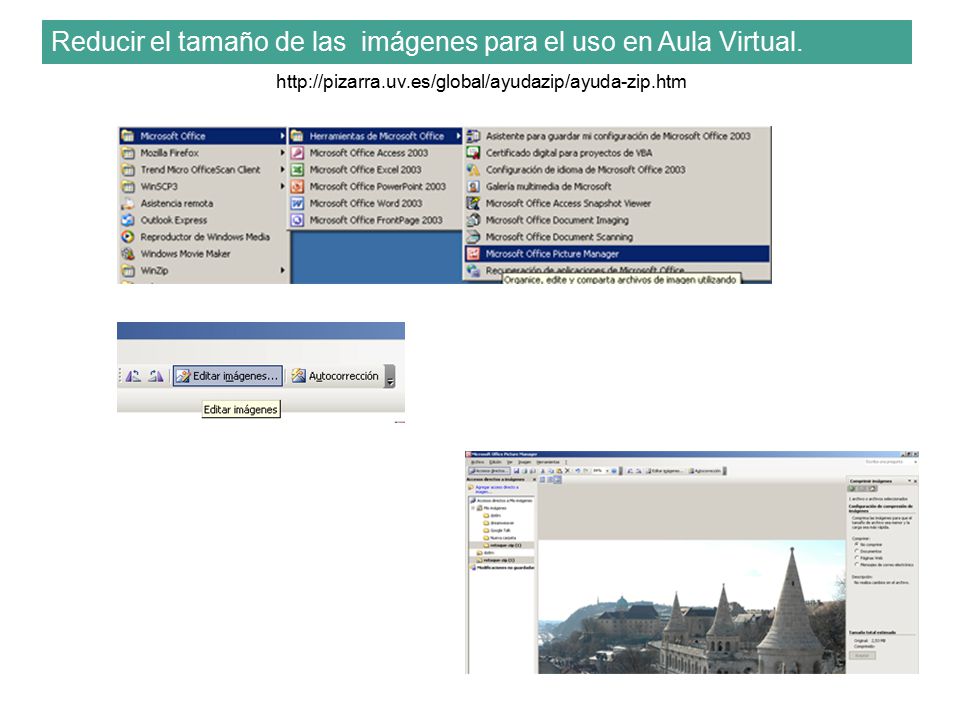Click the Delete X icon in Picture Manager toolbar
This screenshot has height=720, width=960.
[567, 471]
